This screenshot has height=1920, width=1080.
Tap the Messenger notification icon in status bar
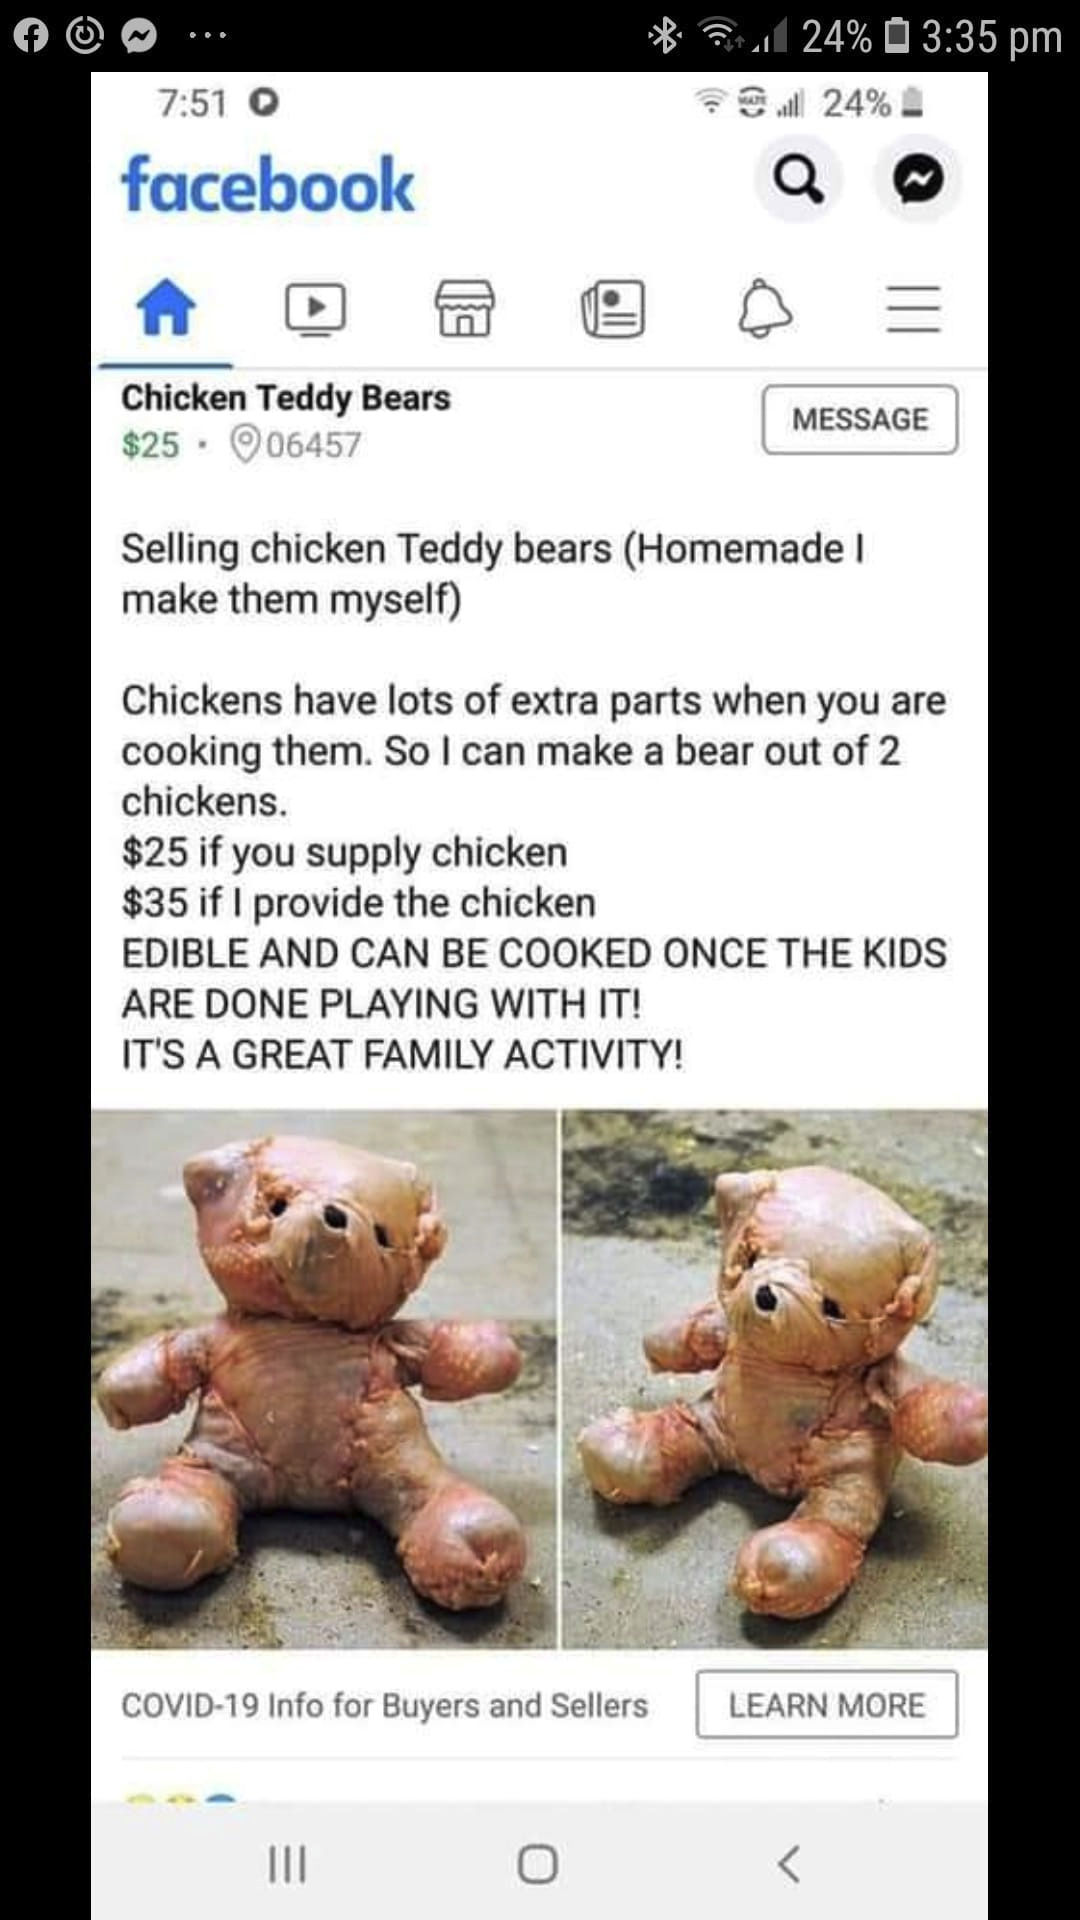point(139,36)
